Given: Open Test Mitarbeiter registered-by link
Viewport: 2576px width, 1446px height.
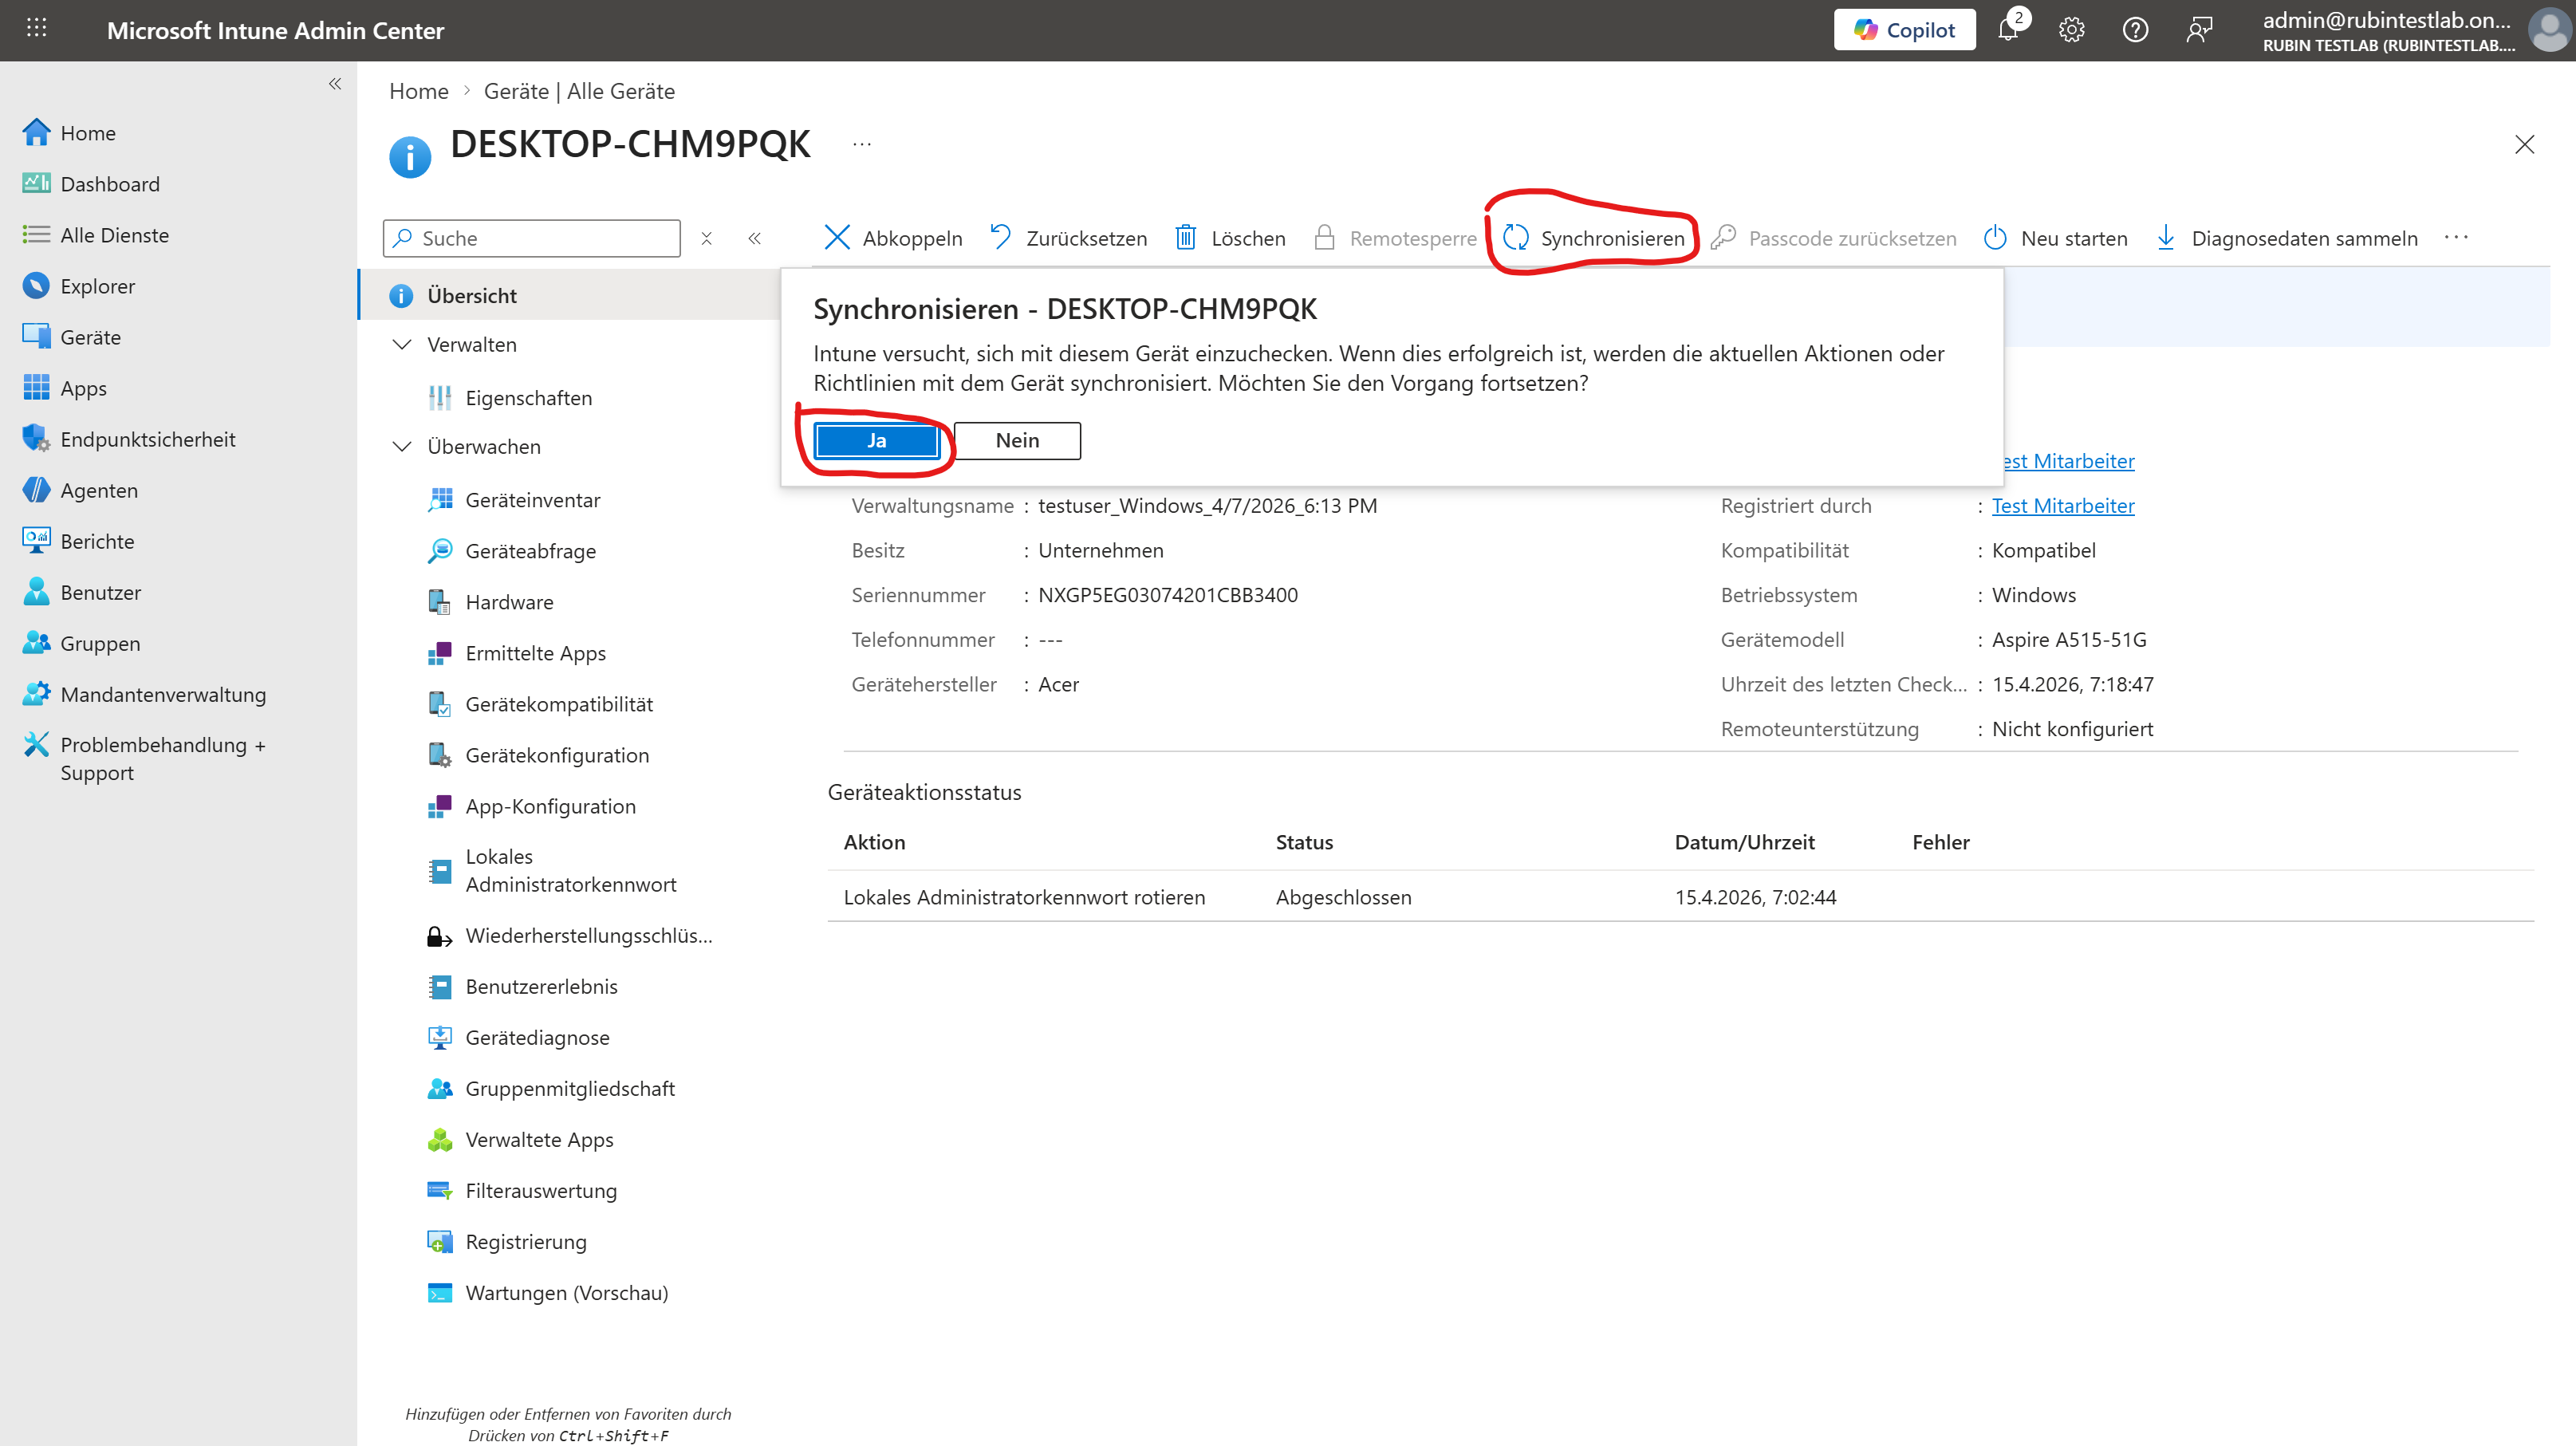Looking at the screenshot, I should tap(2062, 506).
